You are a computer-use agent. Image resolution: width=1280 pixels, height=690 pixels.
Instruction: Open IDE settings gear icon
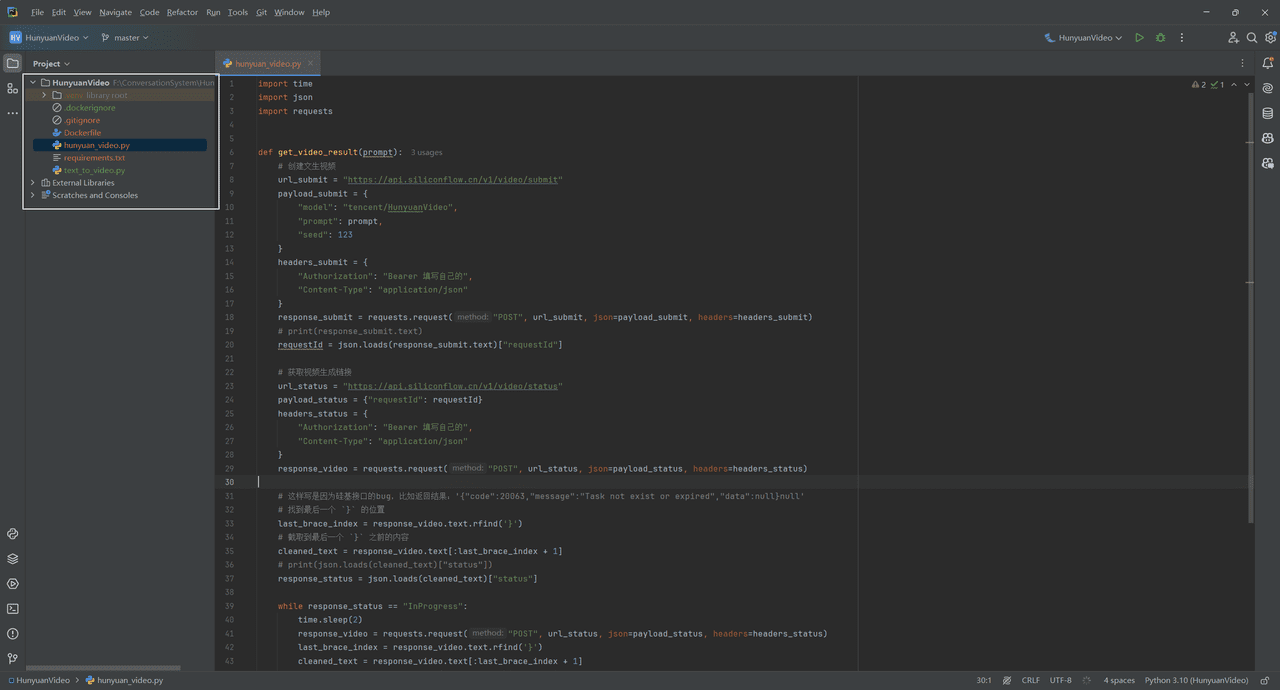point(1270,38)
